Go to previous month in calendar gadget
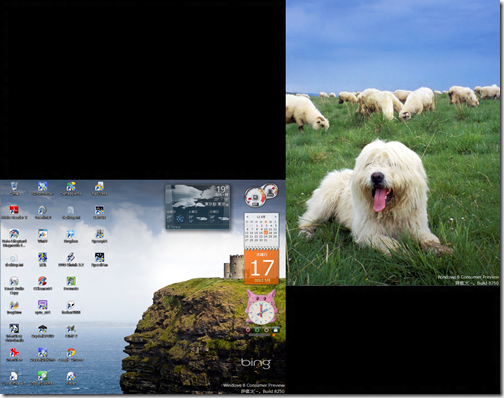This screenshot has width=504, height=398. 247,217
